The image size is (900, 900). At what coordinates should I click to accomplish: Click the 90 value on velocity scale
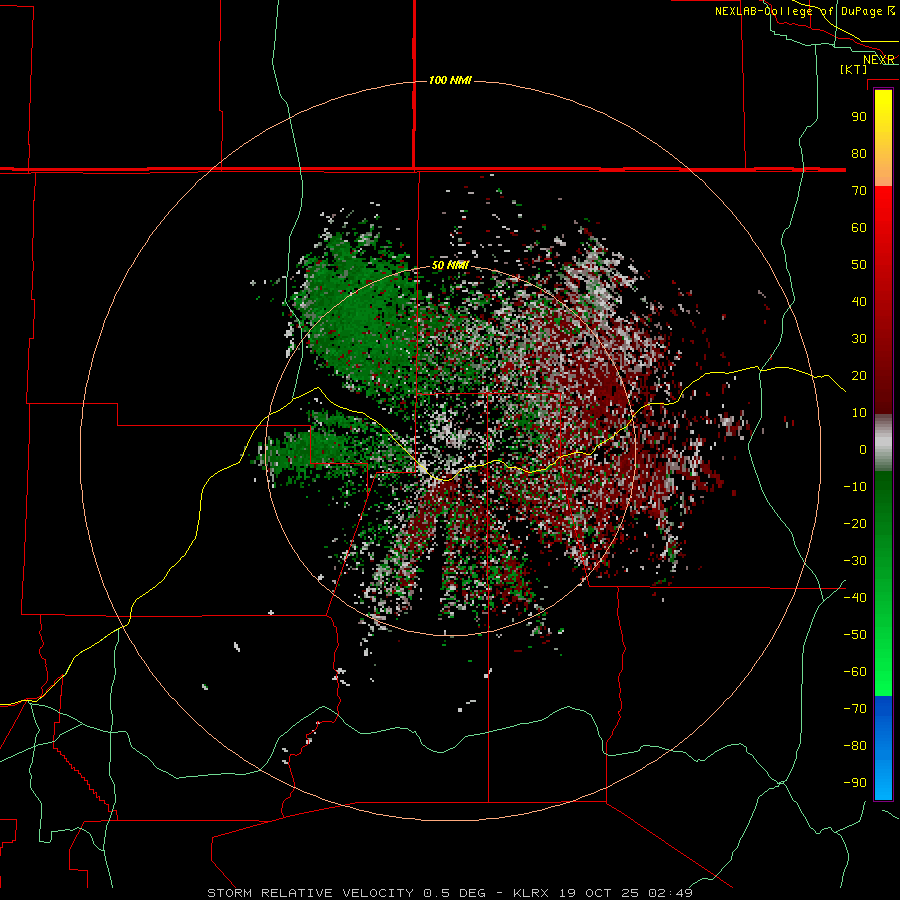click(x=859, y=117)
